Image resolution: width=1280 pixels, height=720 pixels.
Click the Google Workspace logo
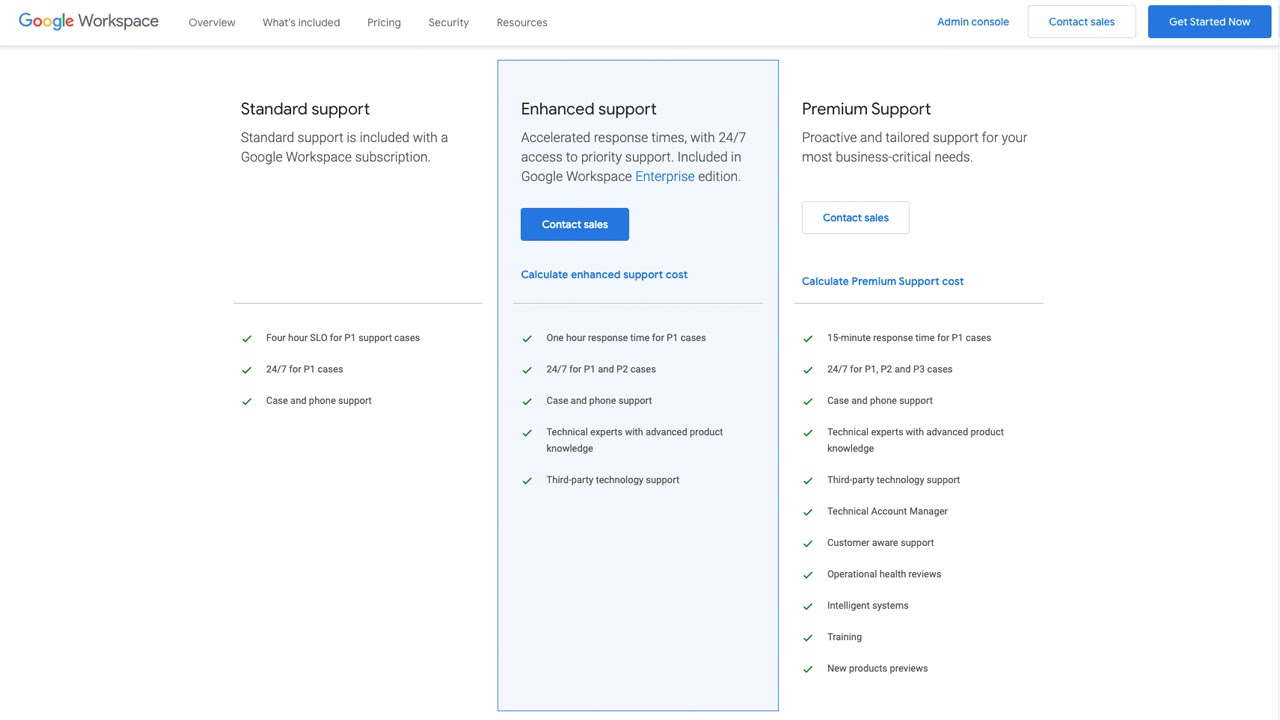88,22
